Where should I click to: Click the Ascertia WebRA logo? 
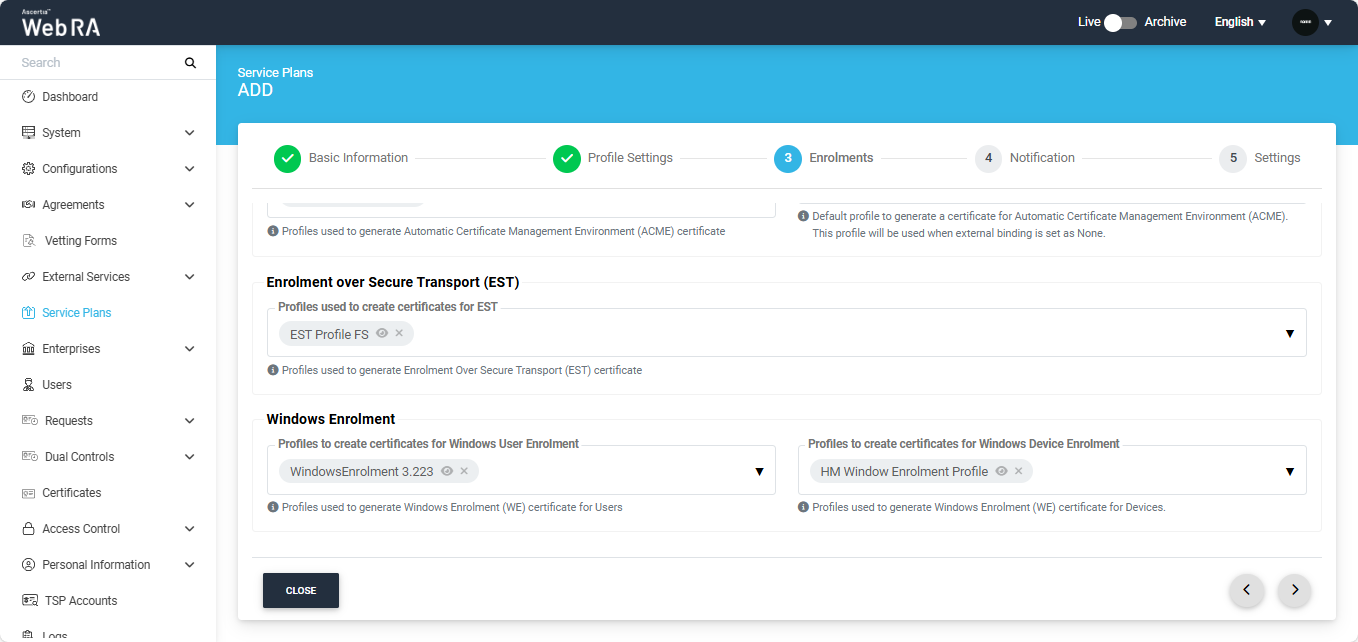point(61,23)
